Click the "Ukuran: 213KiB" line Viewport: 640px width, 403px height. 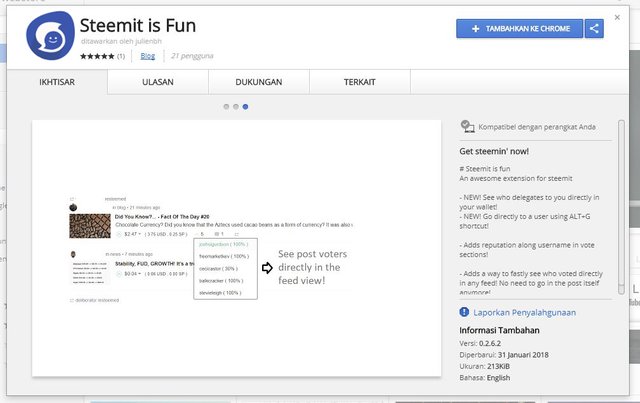click(x=484, y=366)
